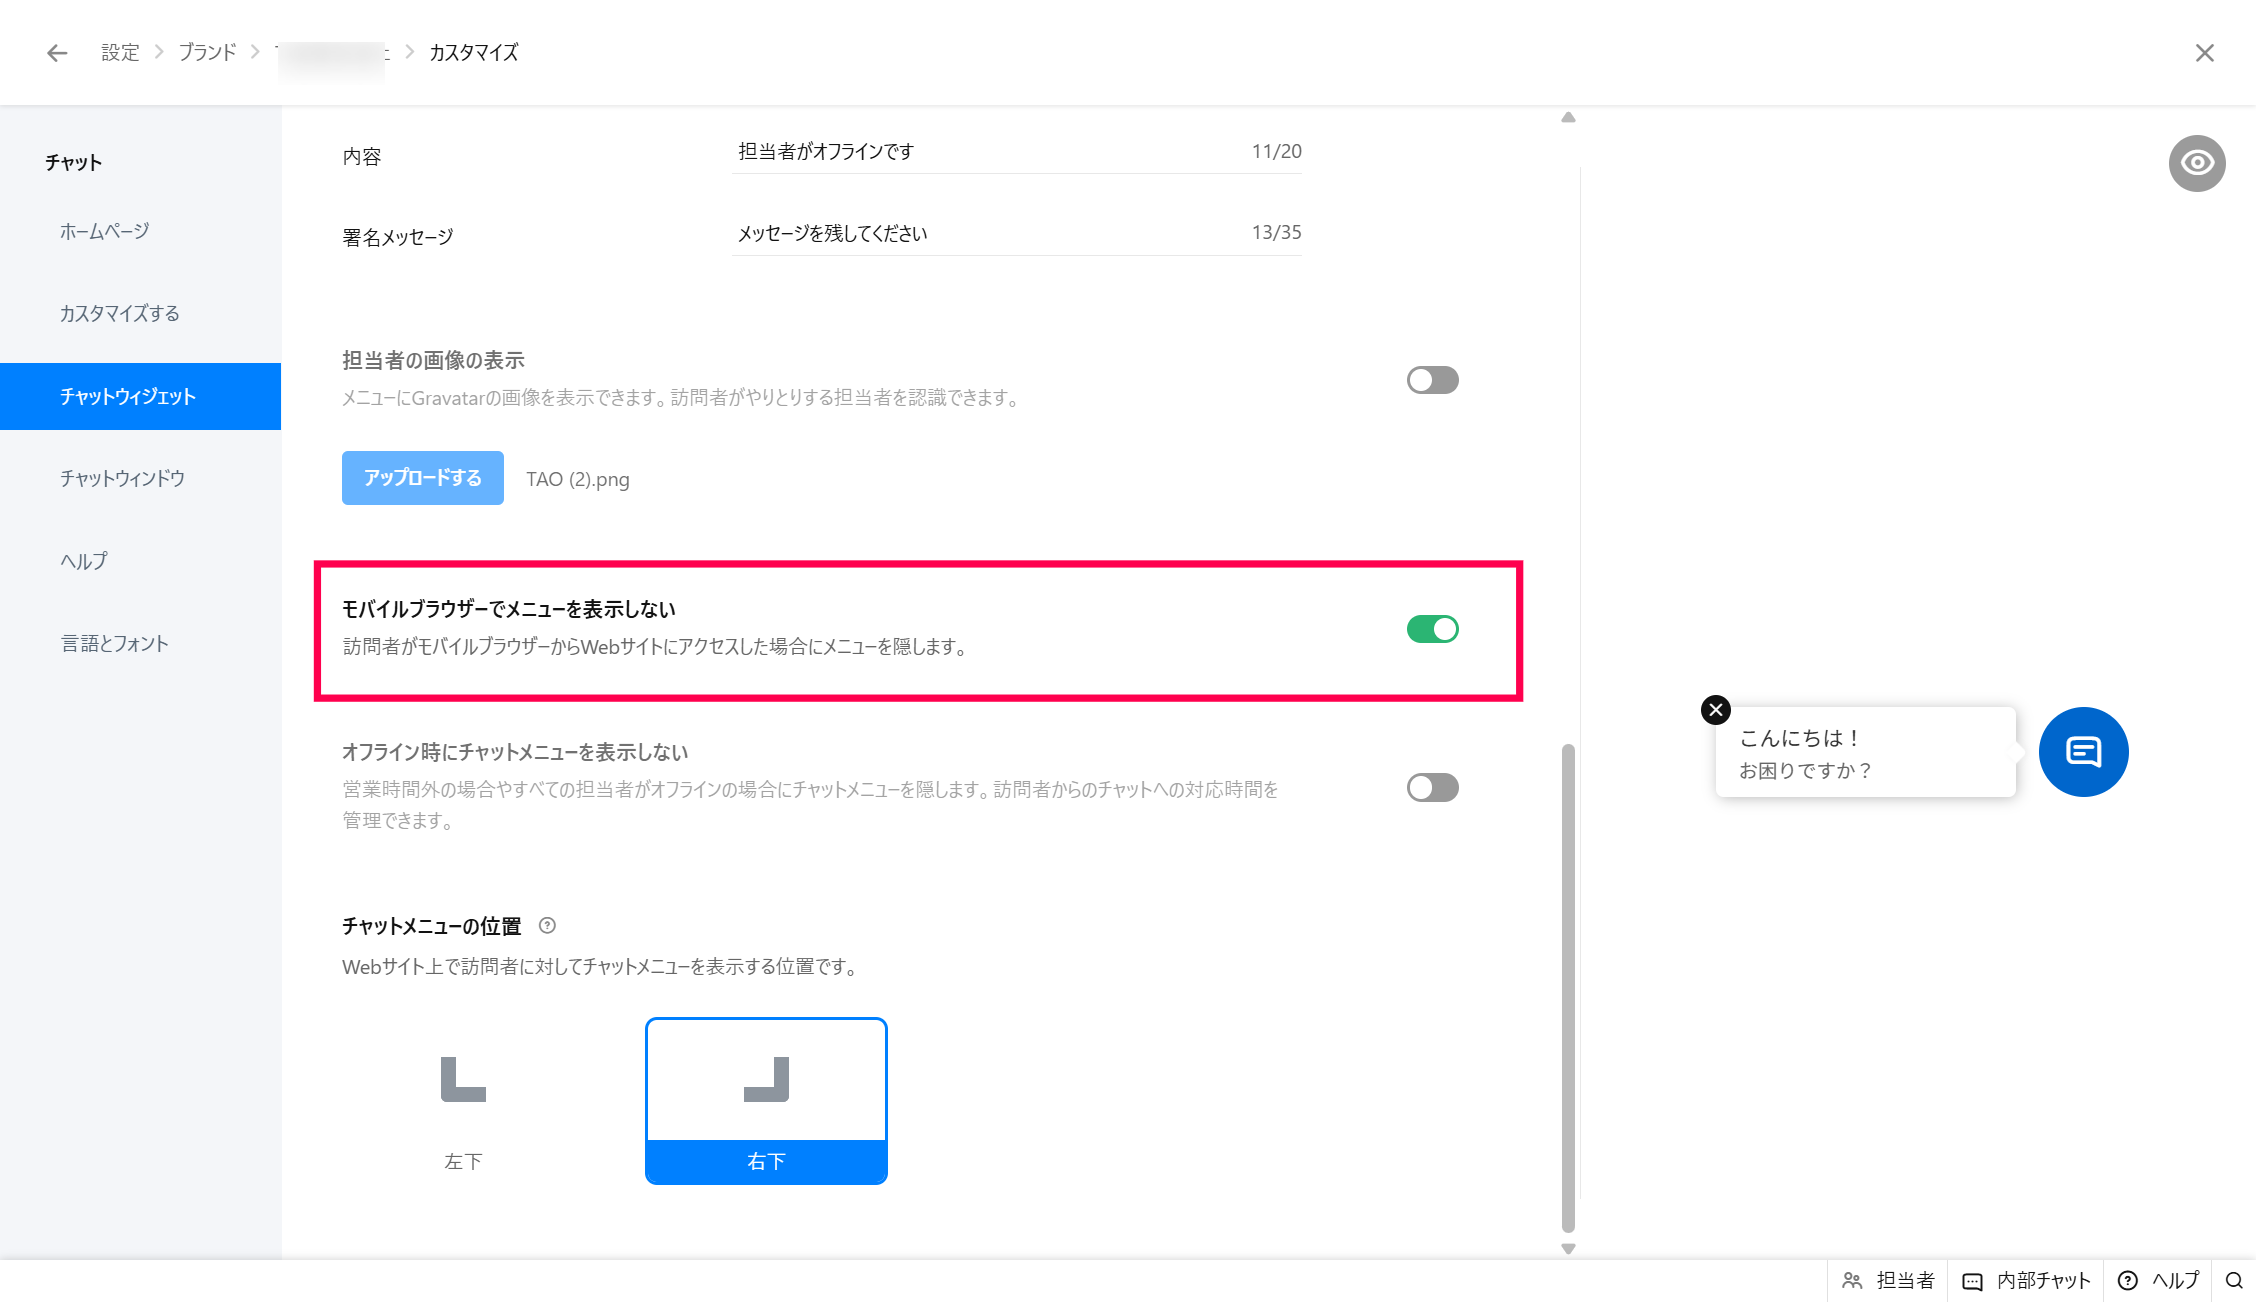Image resolution: width=2256 pixels, height=1302 pixels.
Task: Click the アップロードする button
Action: pyautogui.click(x=422, y=478)
